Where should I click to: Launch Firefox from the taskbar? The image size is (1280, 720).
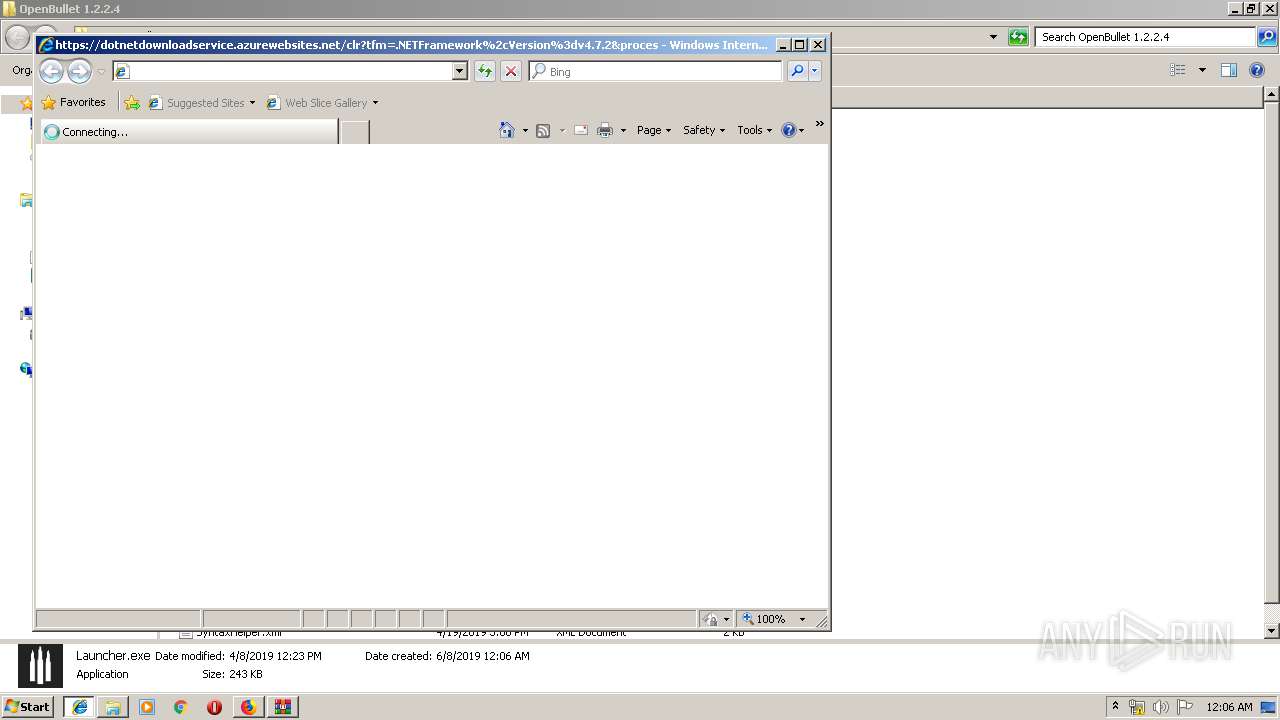click(248, 706)
